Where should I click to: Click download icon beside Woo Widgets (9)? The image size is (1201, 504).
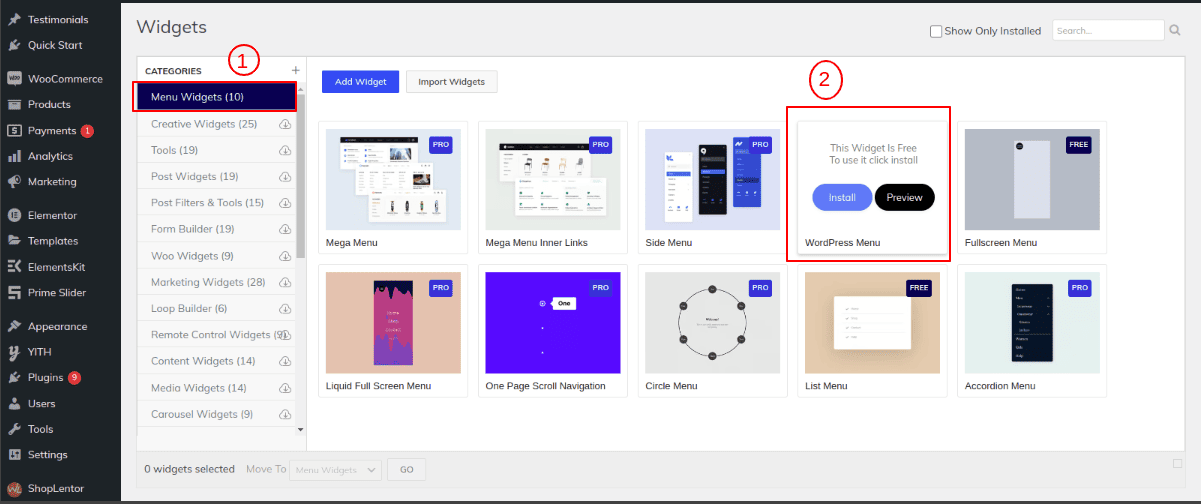tap(285, 256)
